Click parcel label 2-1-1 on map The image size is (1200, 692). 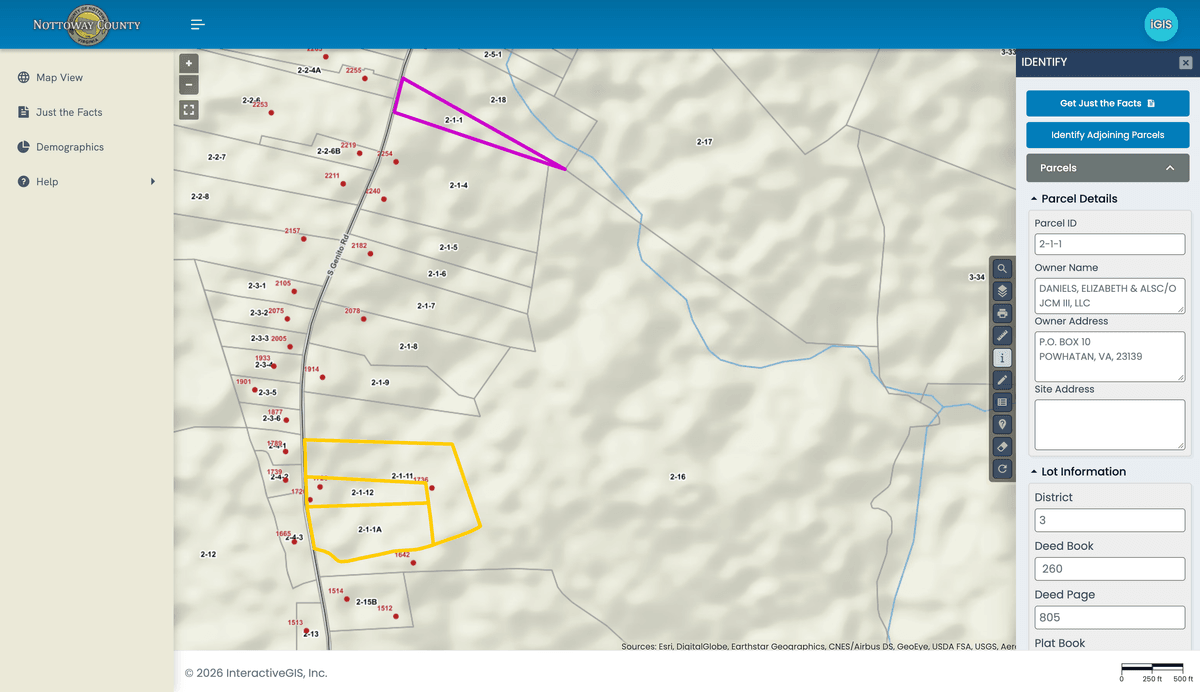(454, 120)
